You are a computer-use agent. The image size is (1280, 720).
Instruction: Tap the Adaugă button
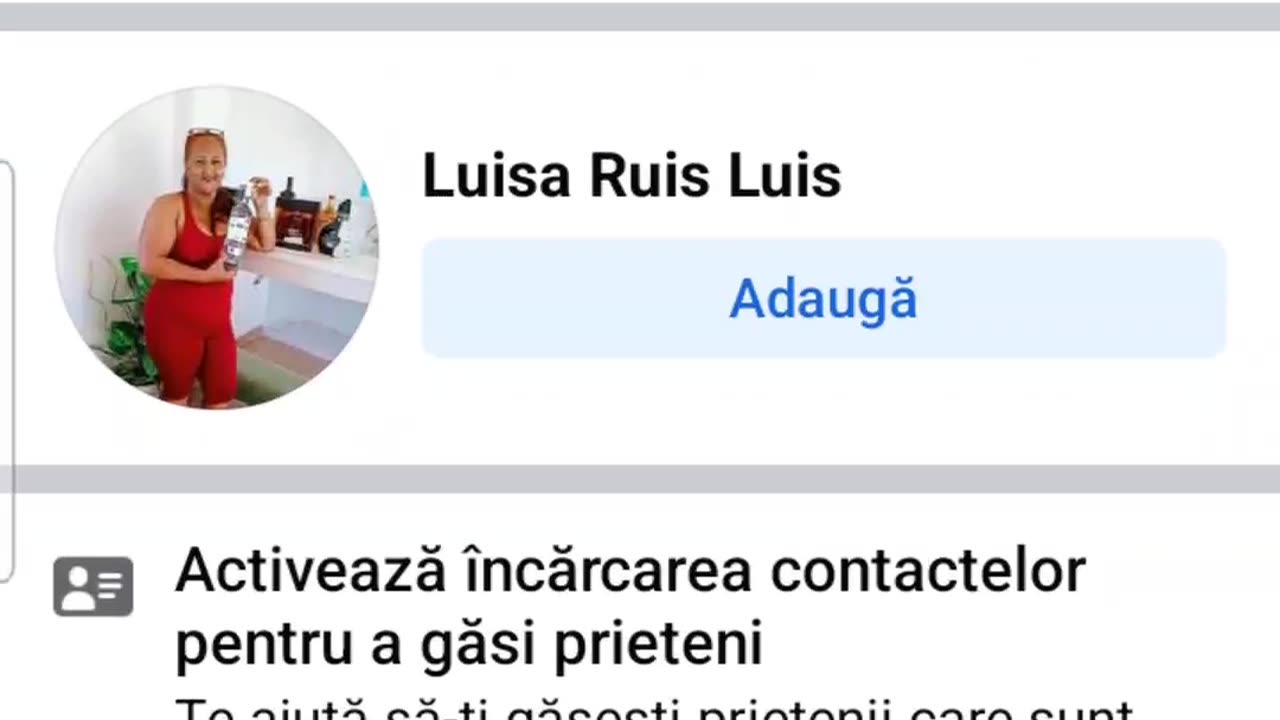tap(823, 298)
